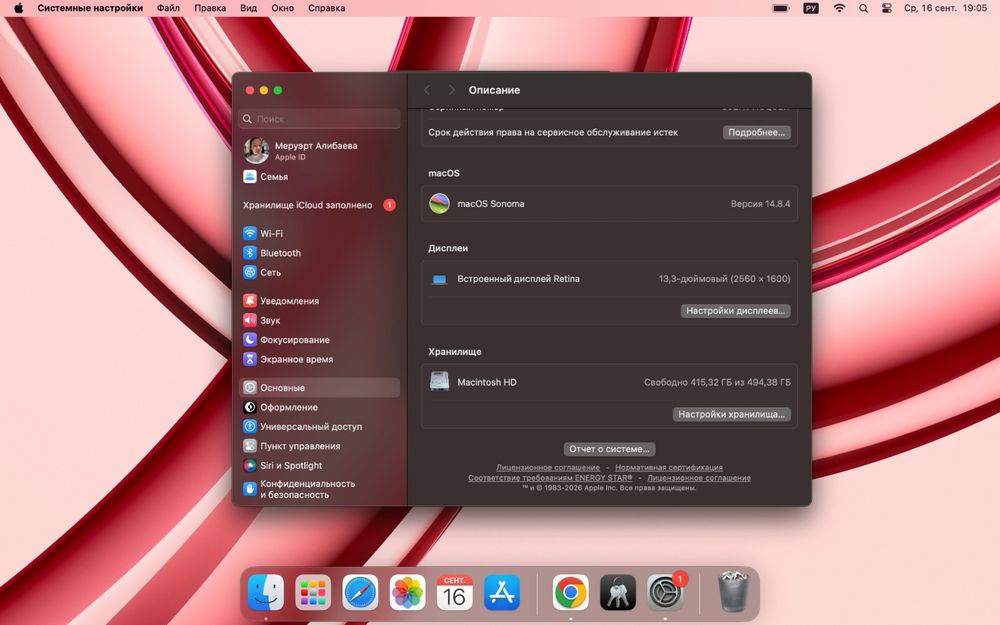Open Photos app in Dock

click(407, 592)
